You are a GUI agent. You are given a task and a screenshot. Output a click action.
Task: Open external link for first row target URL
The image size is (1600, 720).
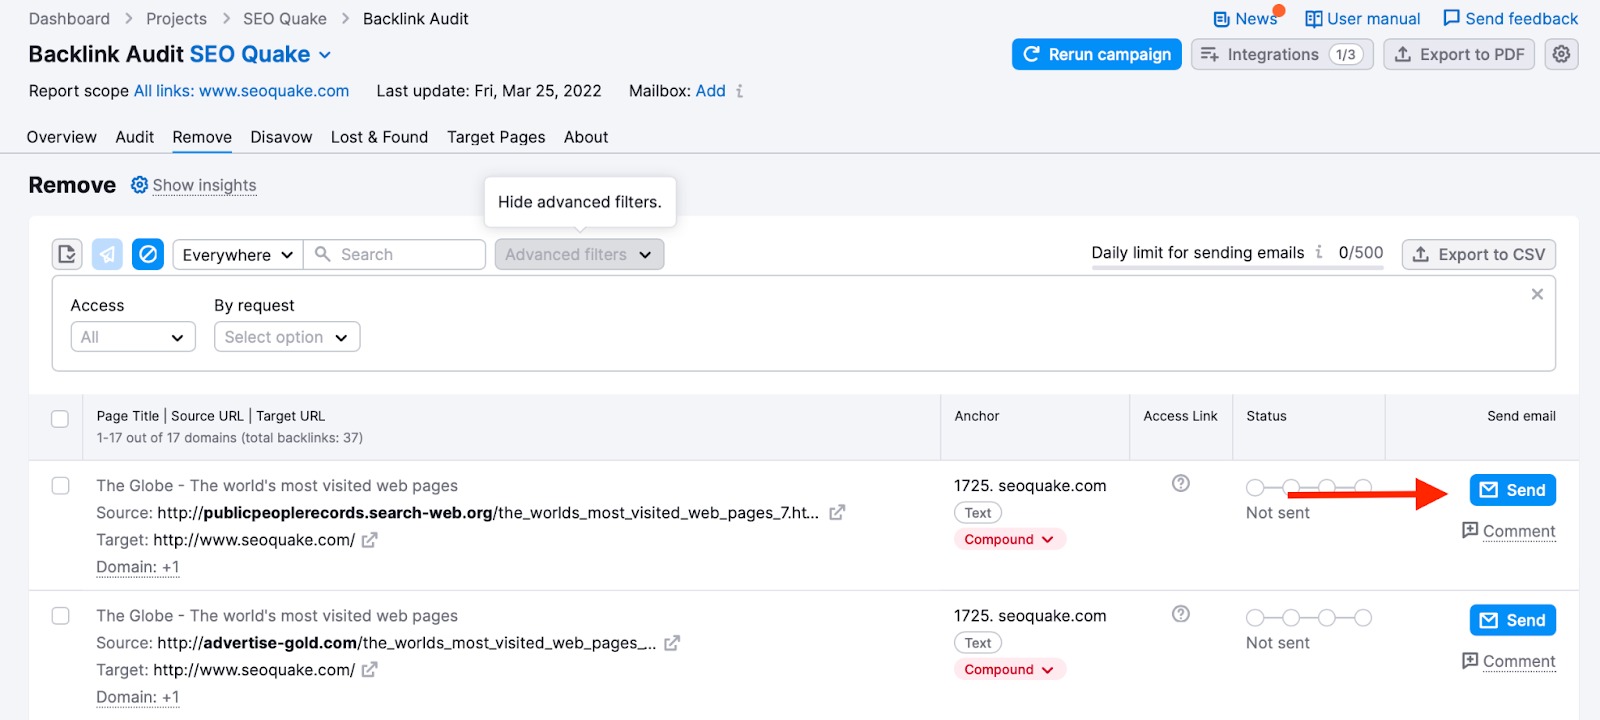[x=369, y=540]
